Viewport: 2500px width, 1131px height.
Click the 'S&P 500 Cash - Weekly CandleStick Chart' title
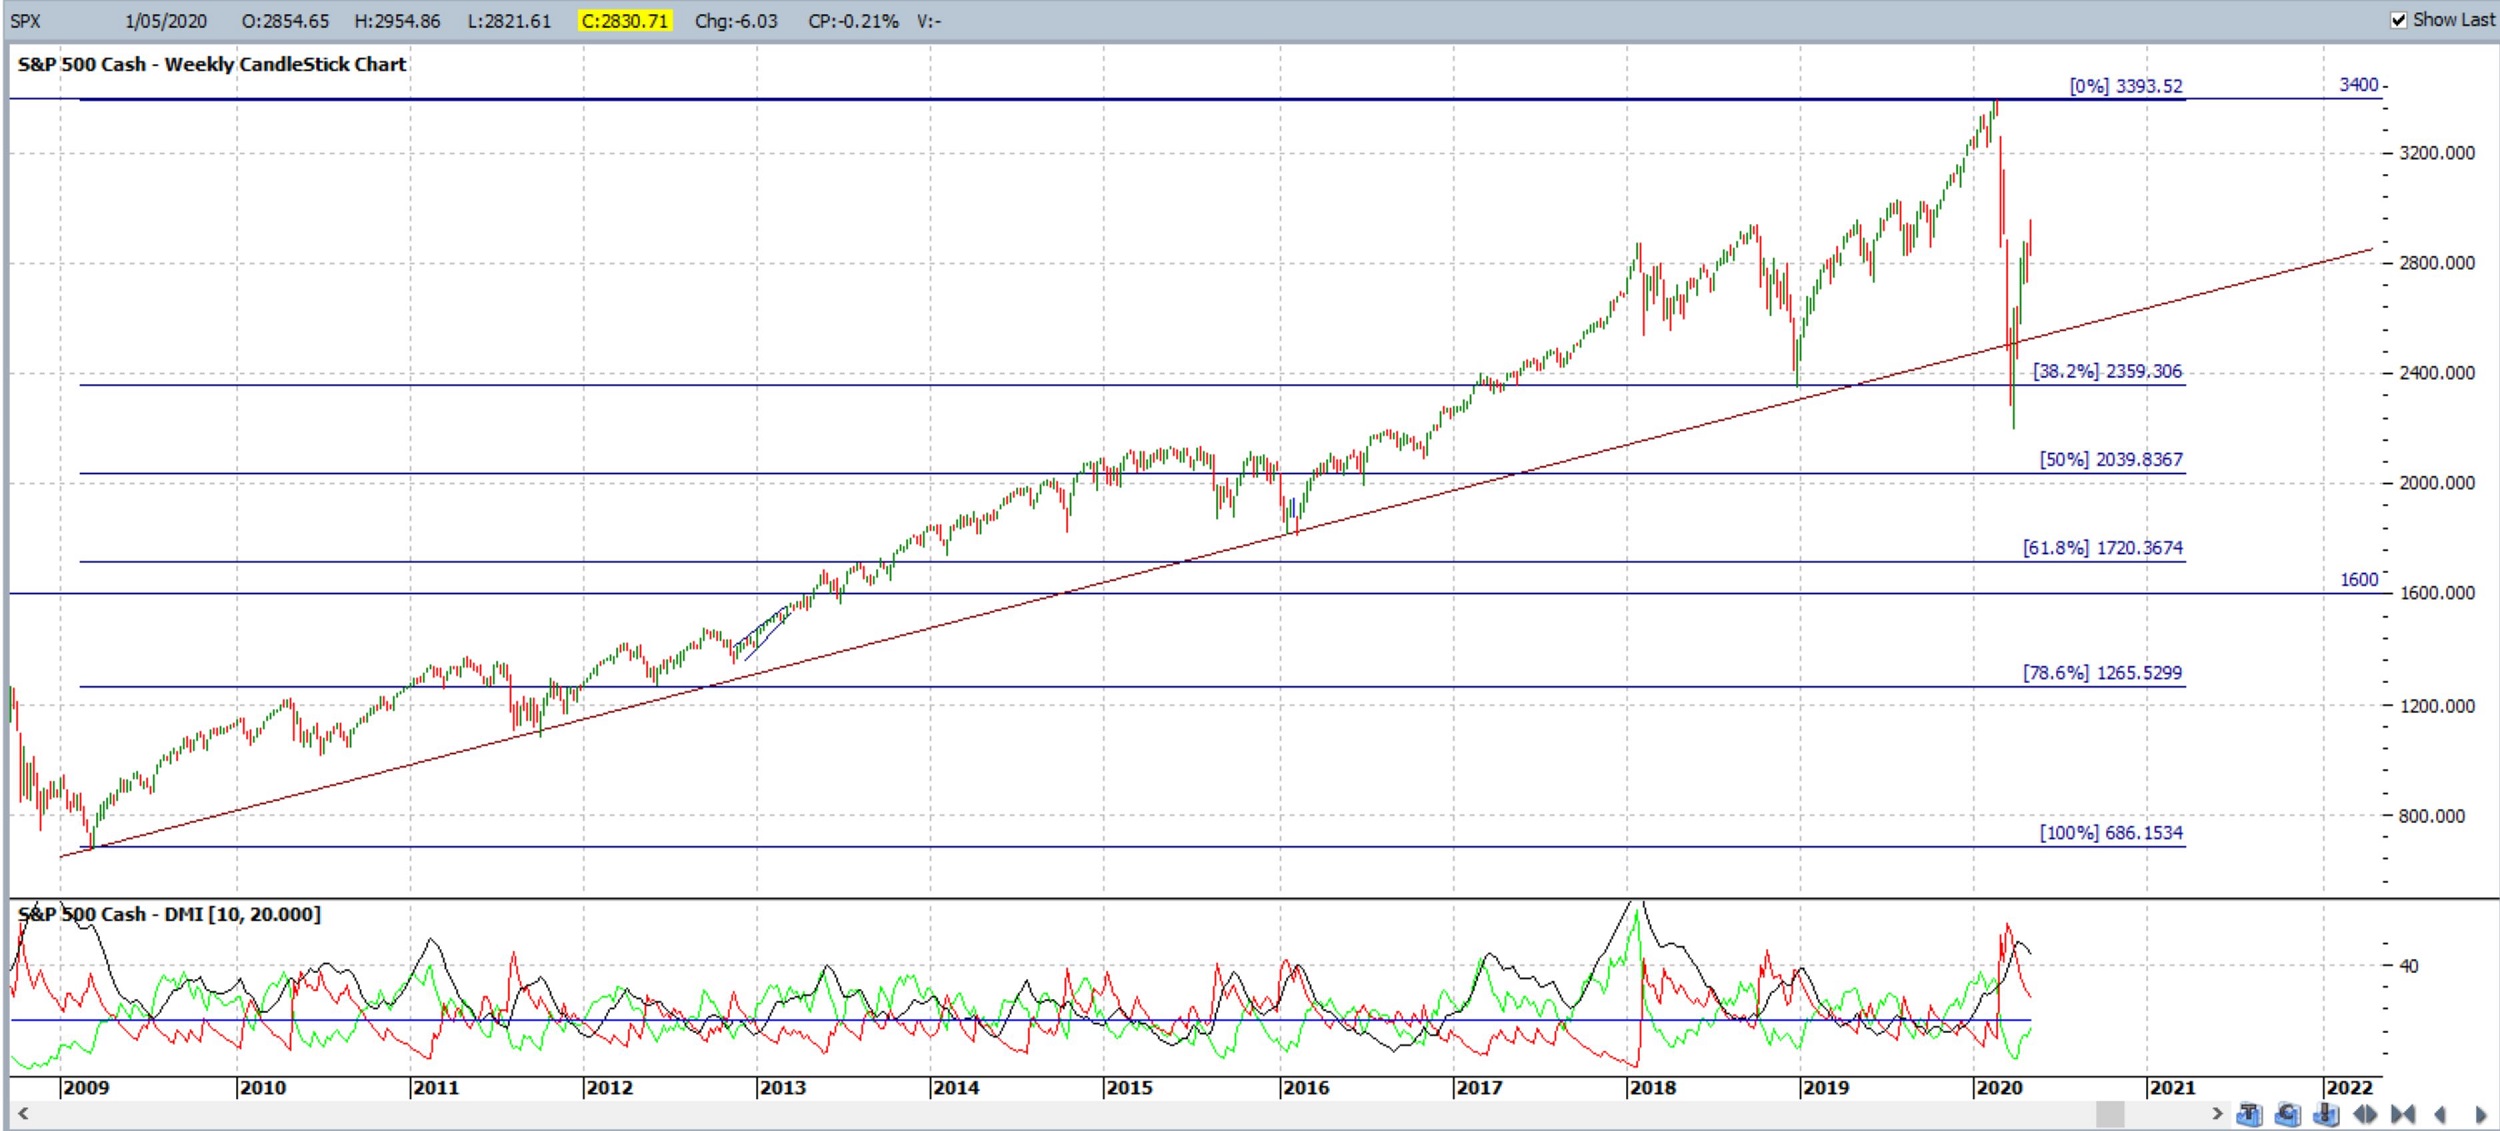pyautogui.click(x=212, y=65)
